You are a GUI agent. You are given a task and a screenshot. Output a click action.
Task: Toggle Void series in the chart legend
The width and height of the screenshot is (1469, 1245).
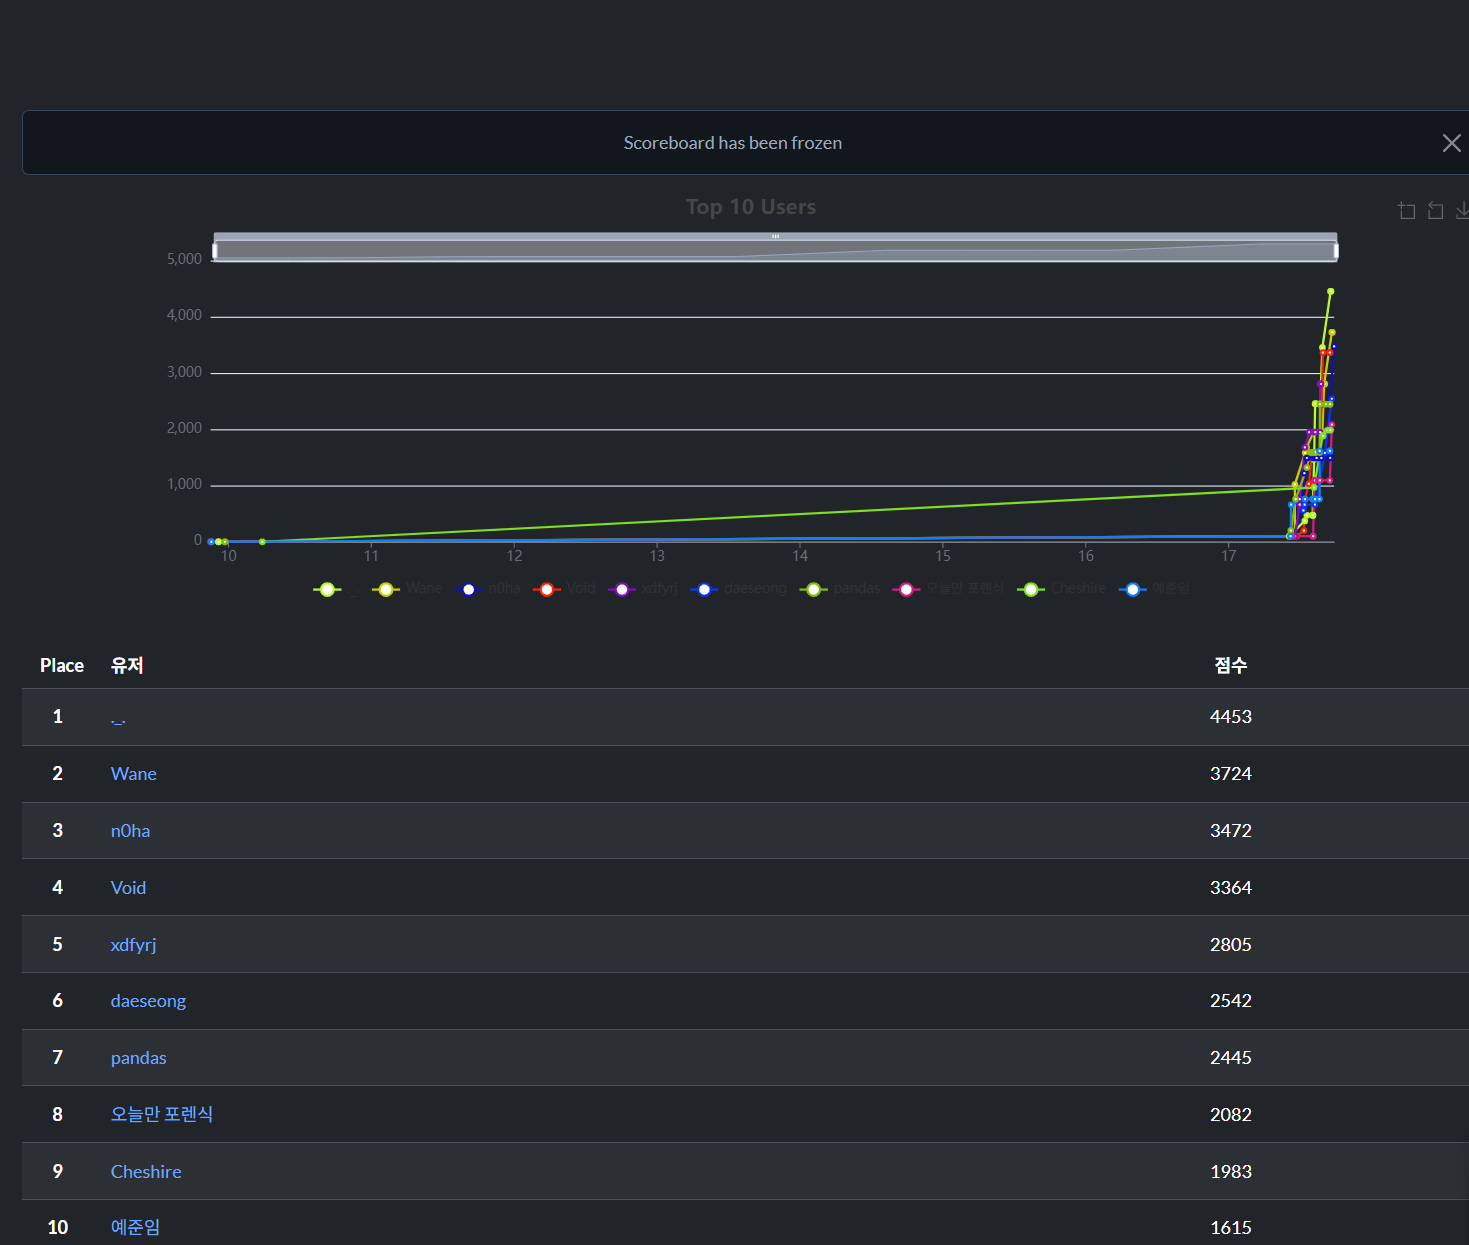coord(565,589)
